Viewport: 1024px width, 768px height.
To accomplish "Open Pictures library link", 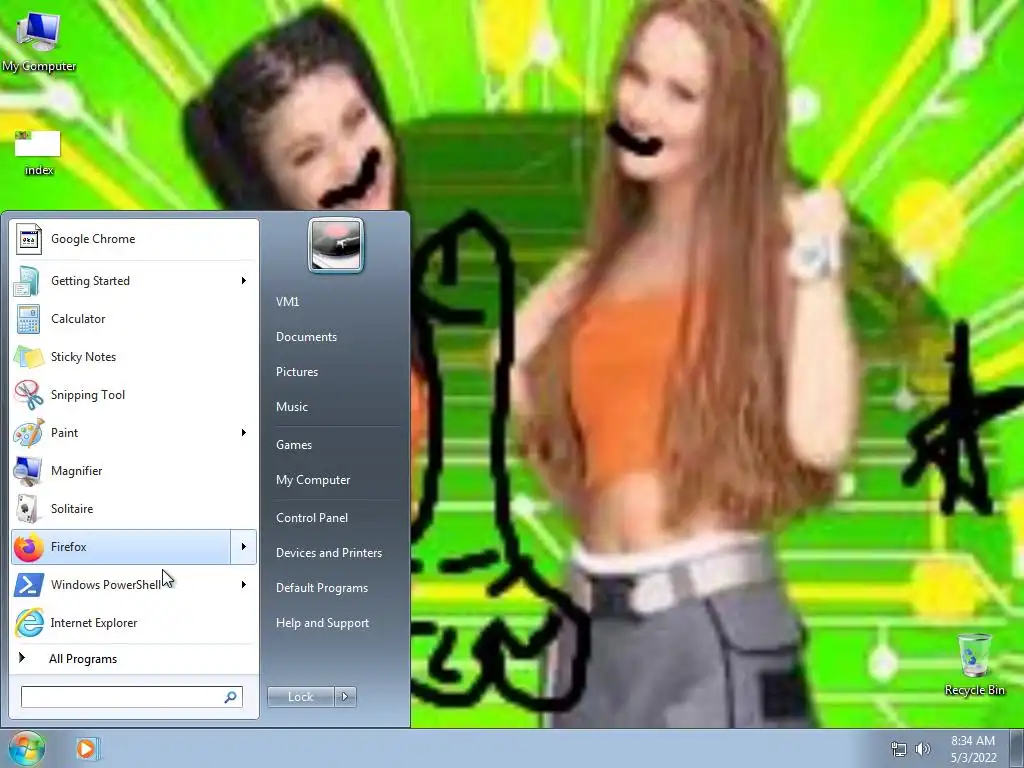I will tap(297, 372).
